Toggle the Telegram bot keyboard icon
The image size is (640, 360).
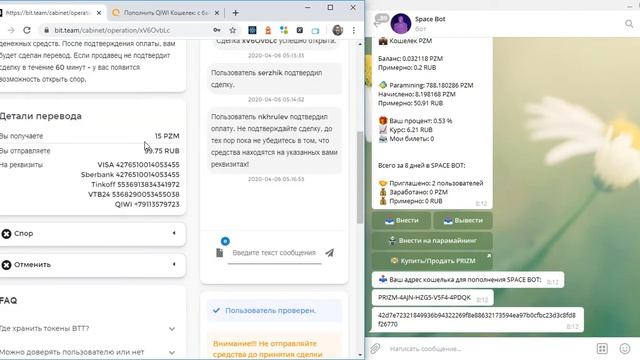point(602,349)
